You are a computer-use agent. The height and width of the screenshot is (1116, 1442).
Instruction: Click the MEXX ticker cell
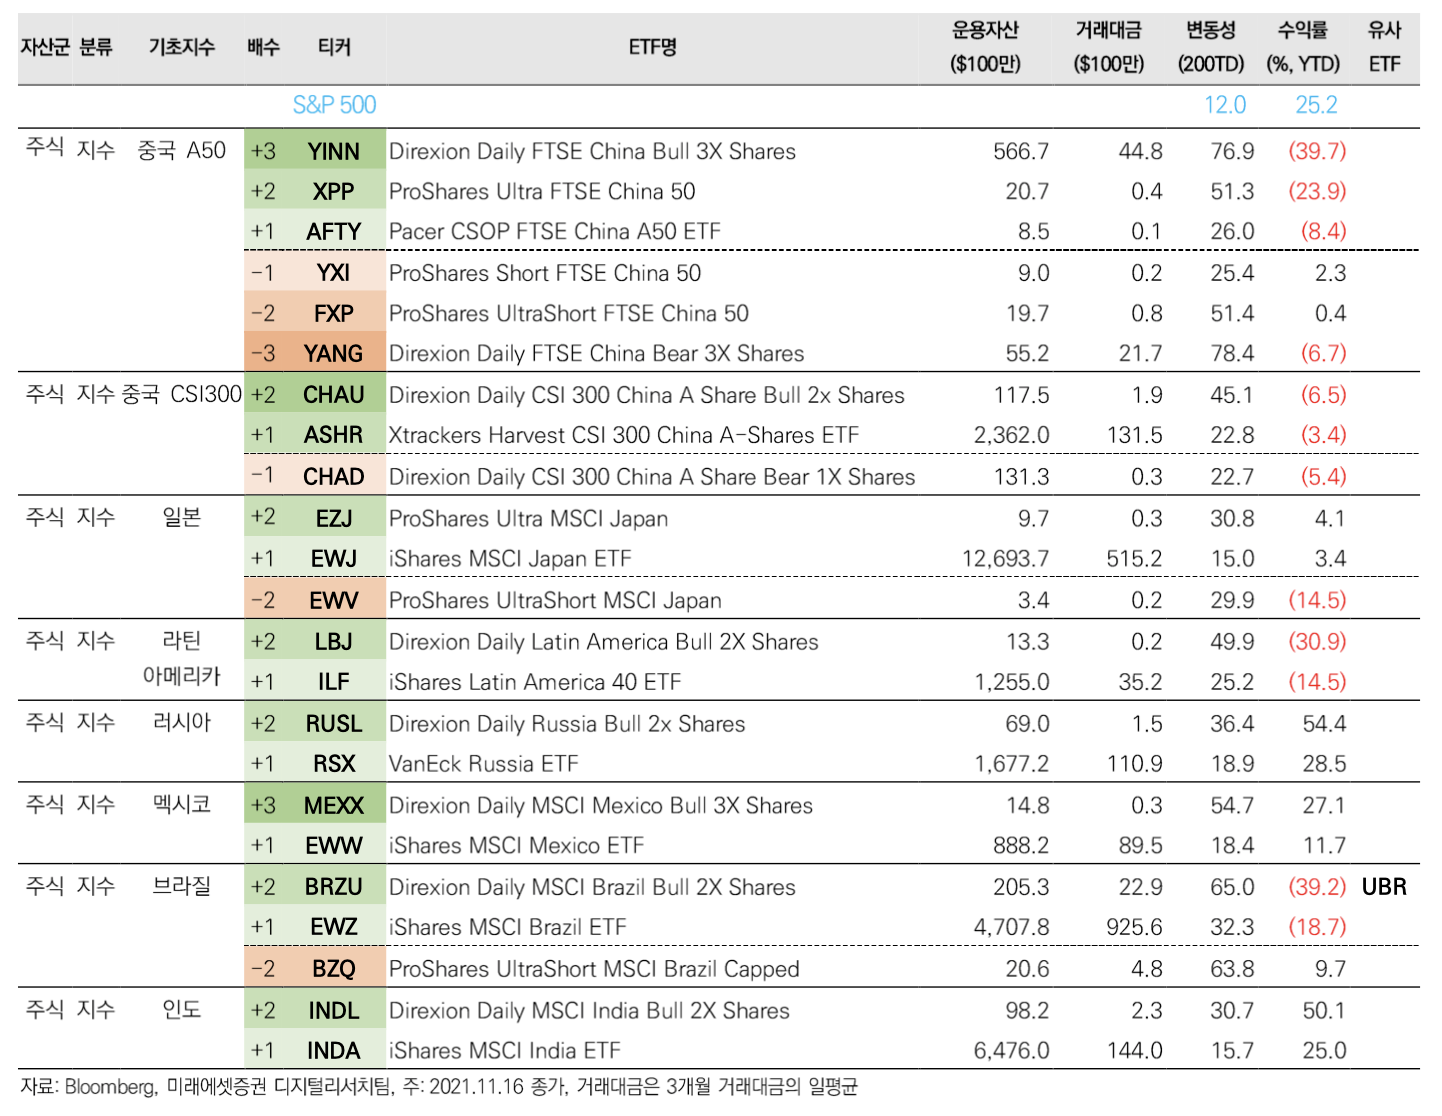pyautogui.click(x=334, y=806)
